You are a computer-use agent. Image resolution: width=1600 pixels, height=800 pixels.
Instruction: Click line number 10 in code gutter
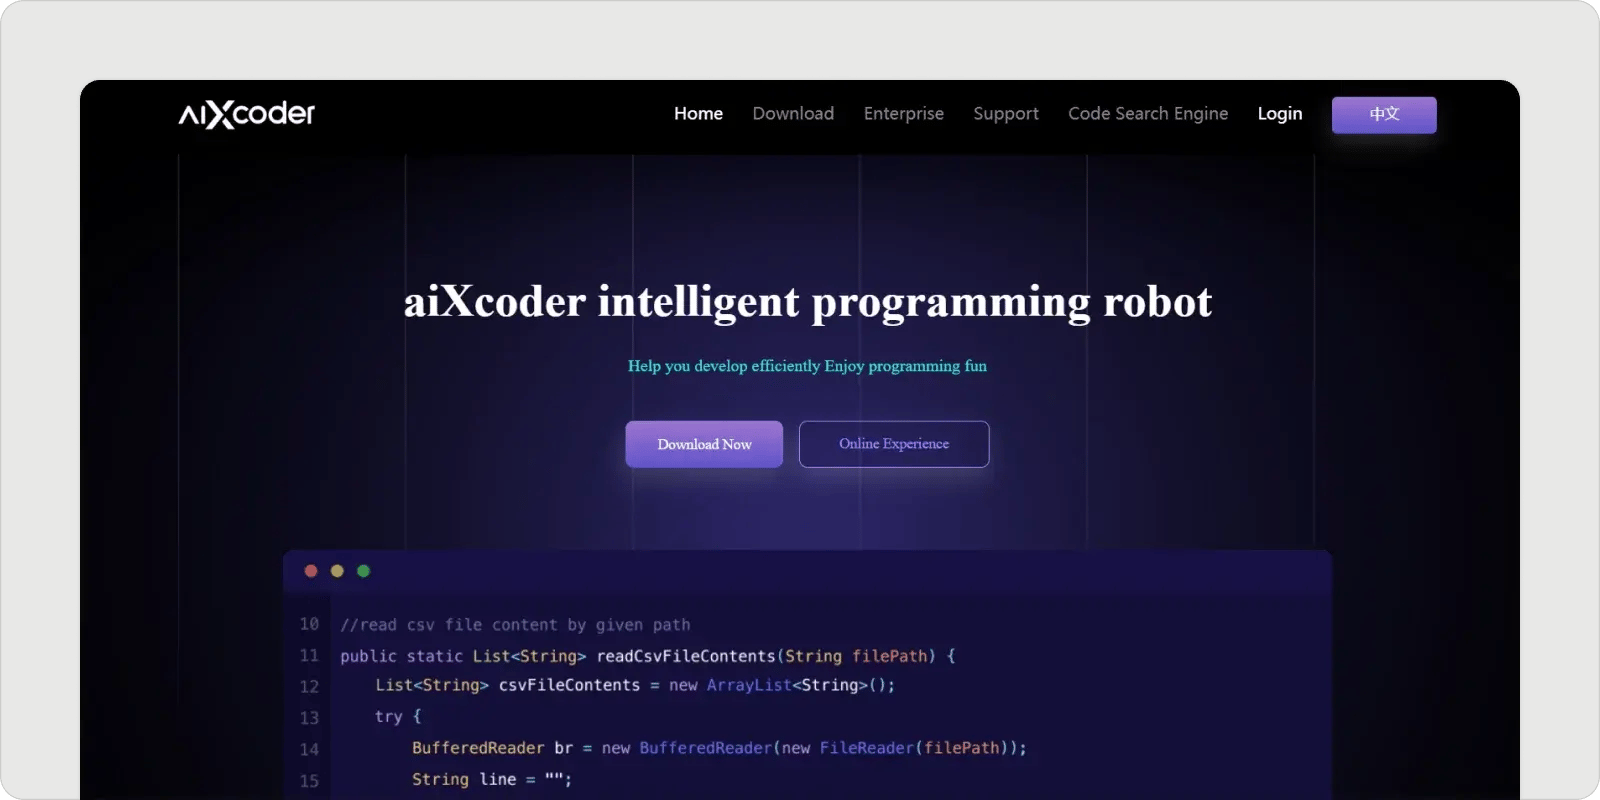309,624
